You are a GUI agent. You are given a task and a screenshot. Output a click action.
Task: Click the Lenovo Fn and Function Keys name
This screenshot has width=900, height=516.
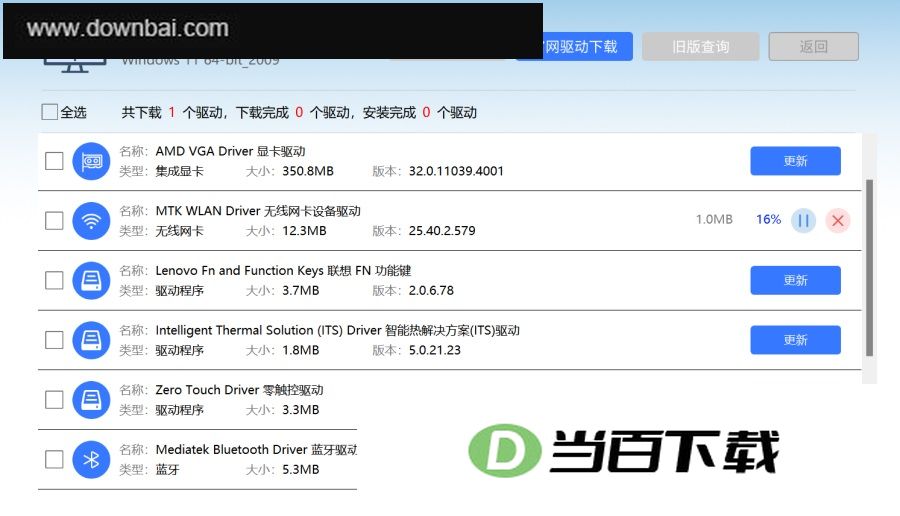point(284,271)
